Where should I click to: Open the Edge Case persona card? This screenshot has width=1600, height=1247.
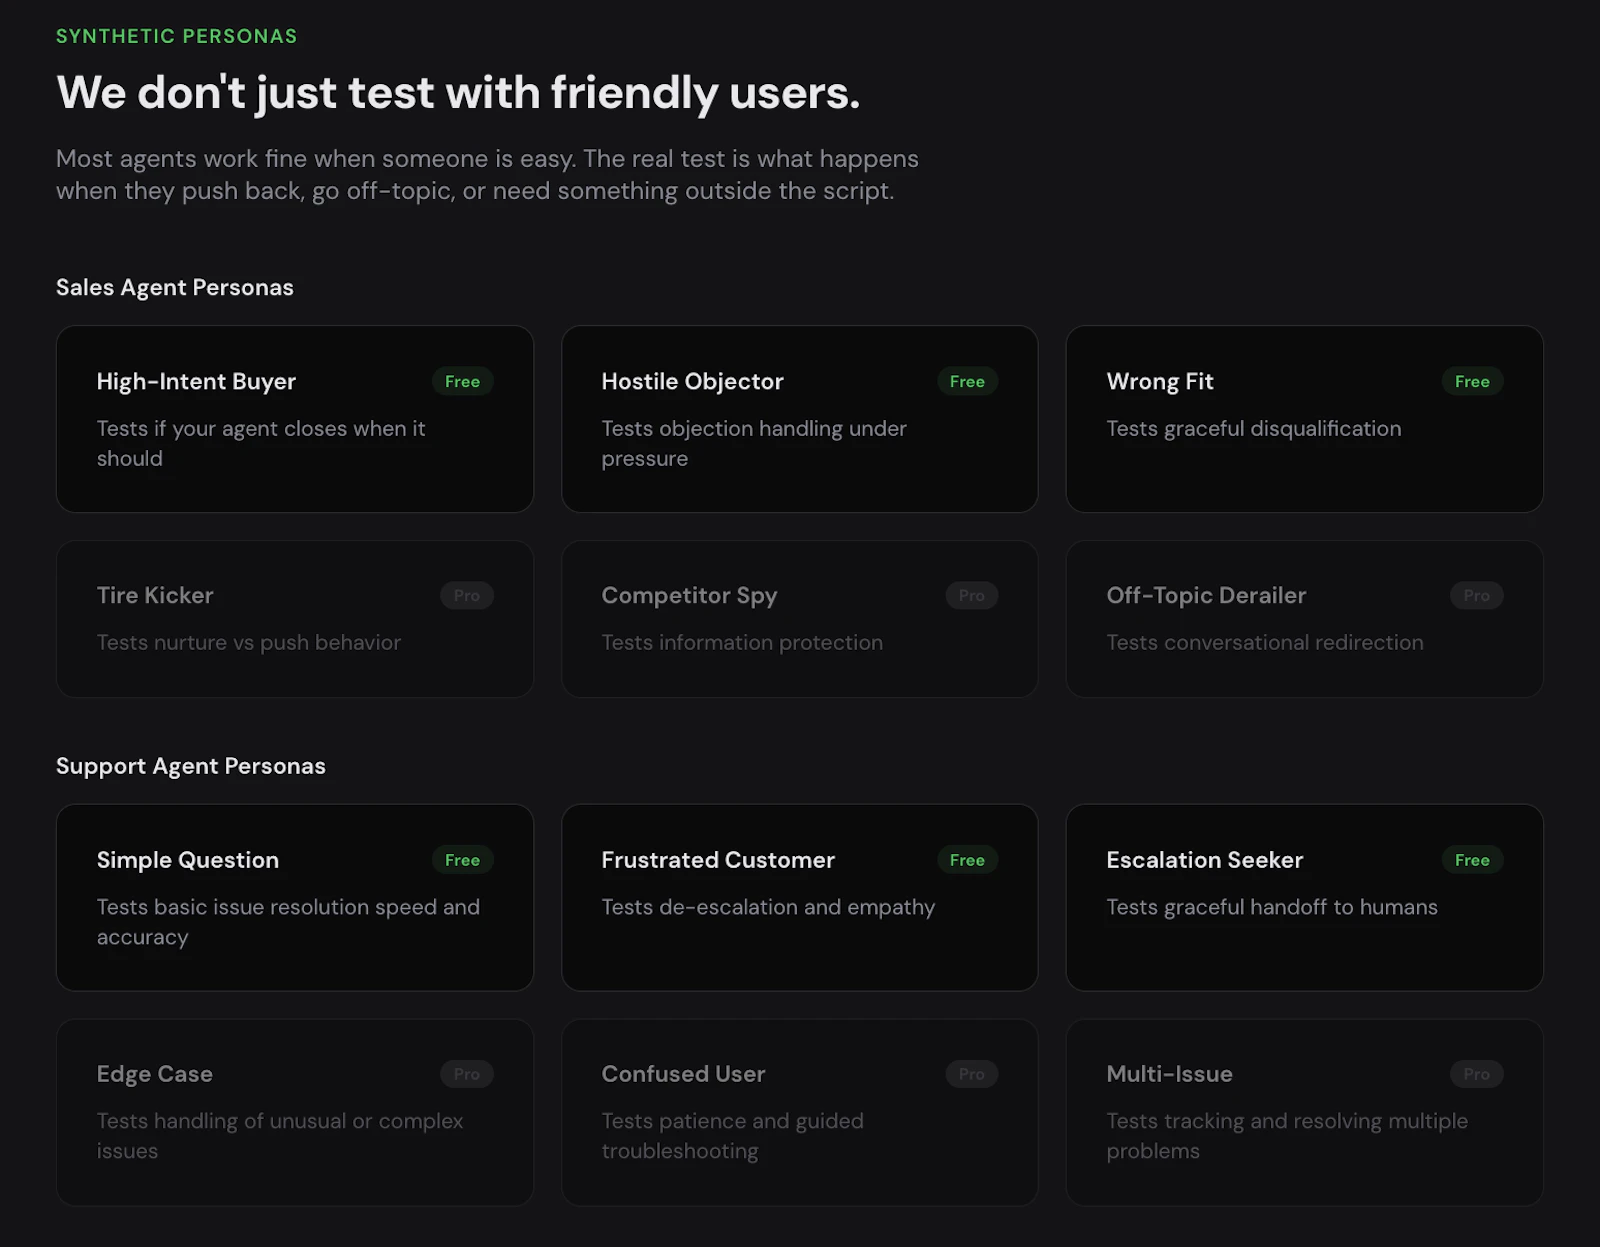(x=295, y=1113)
